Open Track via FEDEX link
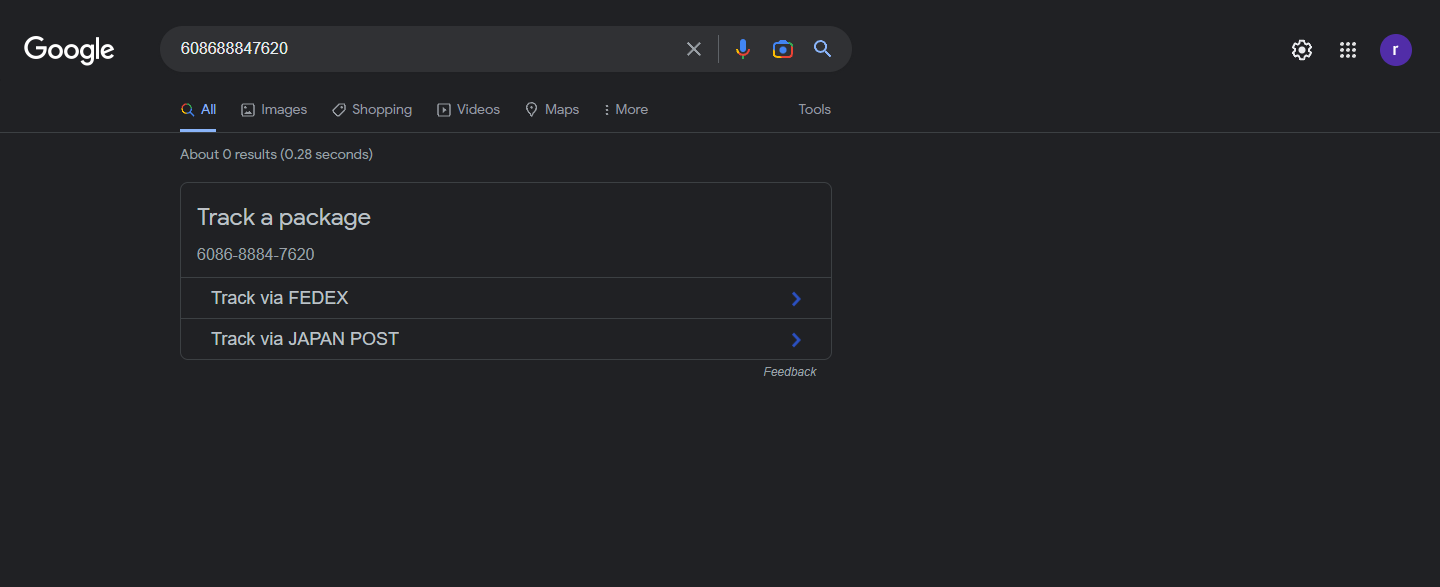This screenshot has height=587, width=1440. click(506, 298)
